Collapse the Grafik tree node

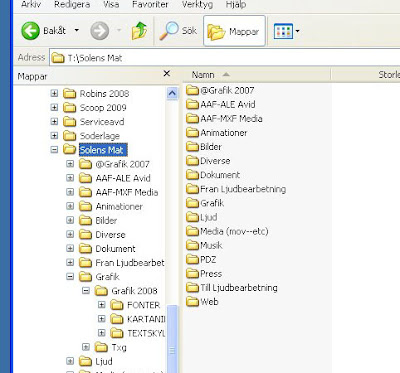70,276
